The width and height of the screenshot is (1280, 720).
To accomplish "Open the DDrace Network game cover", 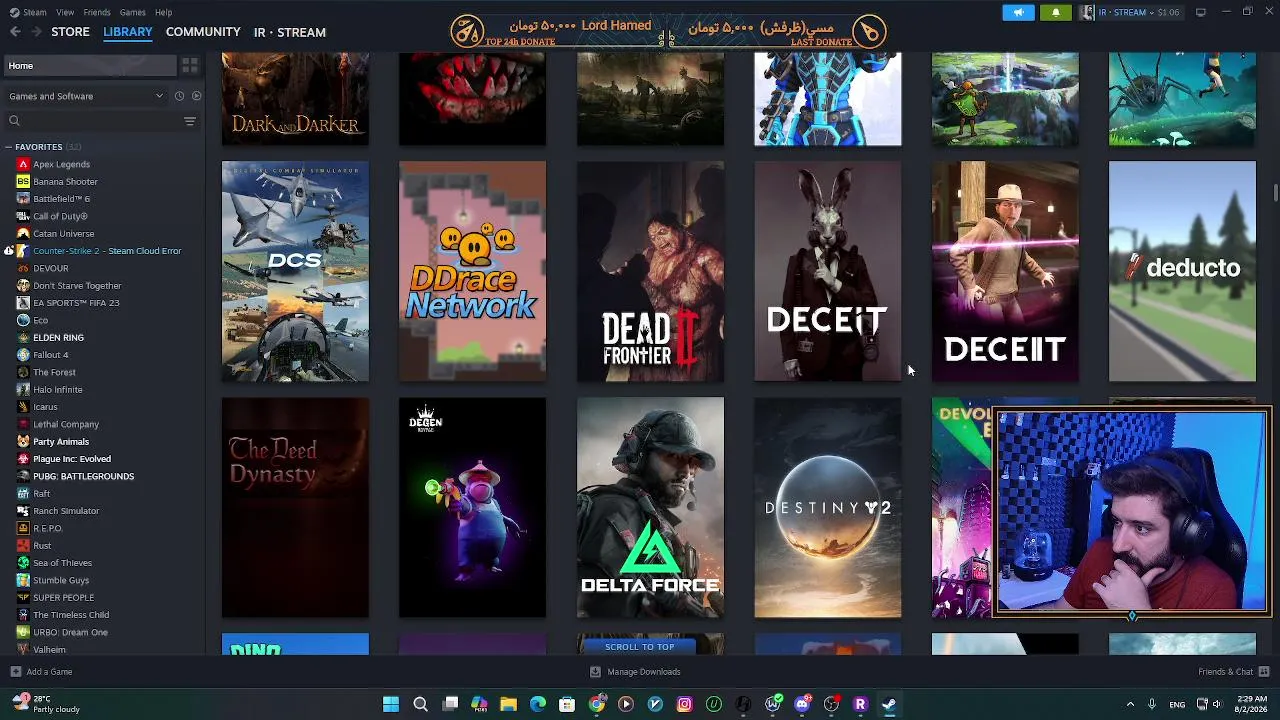I will pos(473,271).
